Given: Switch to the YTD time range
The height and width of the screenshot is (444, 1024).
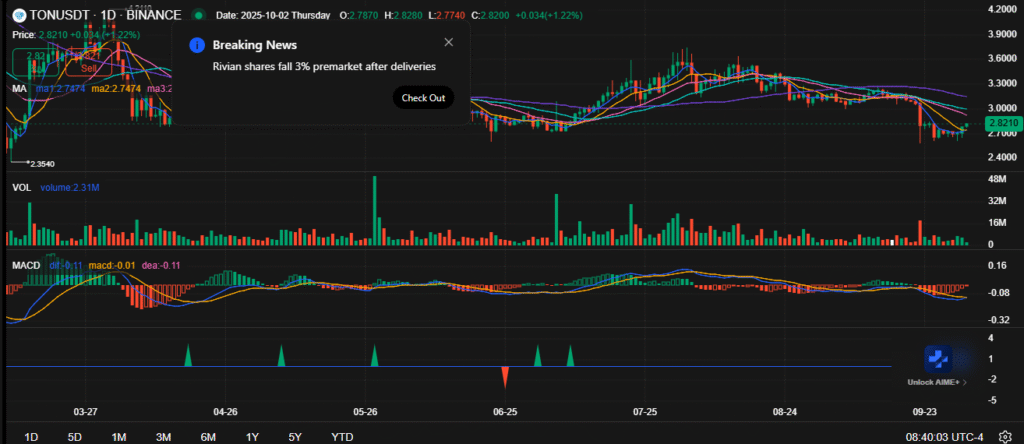Looking at the screenshot, I should 342,437.
